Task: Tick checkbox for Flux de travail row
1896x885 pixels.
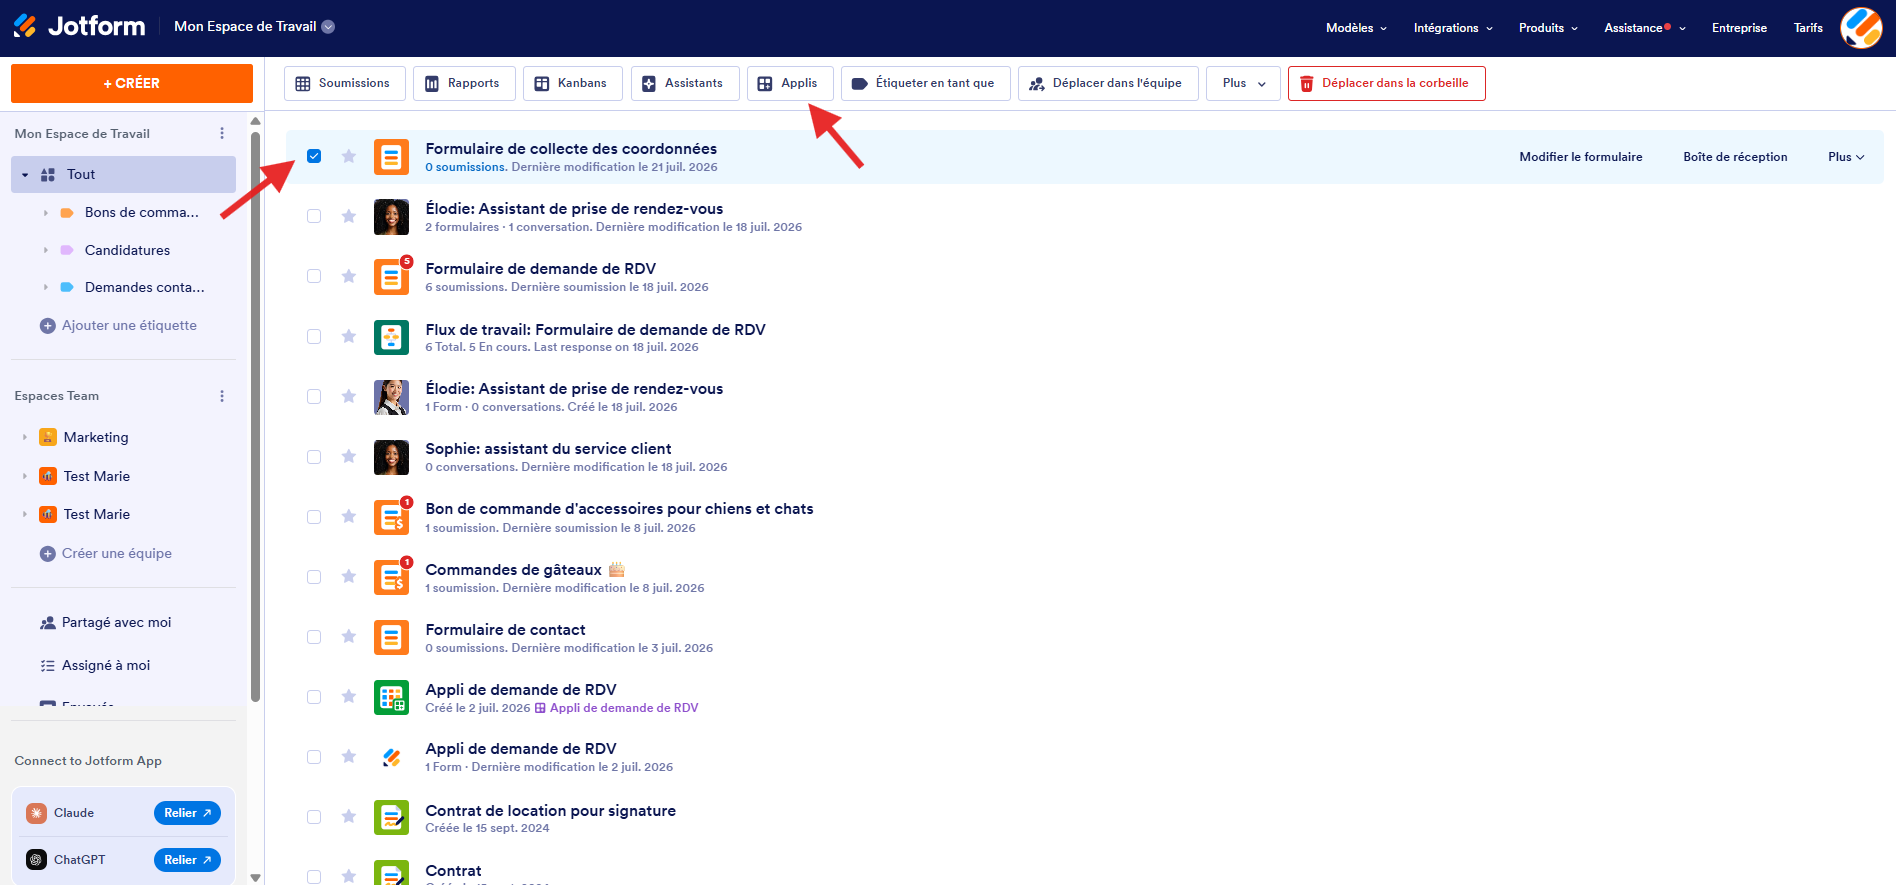Action: tap(314, 336)
